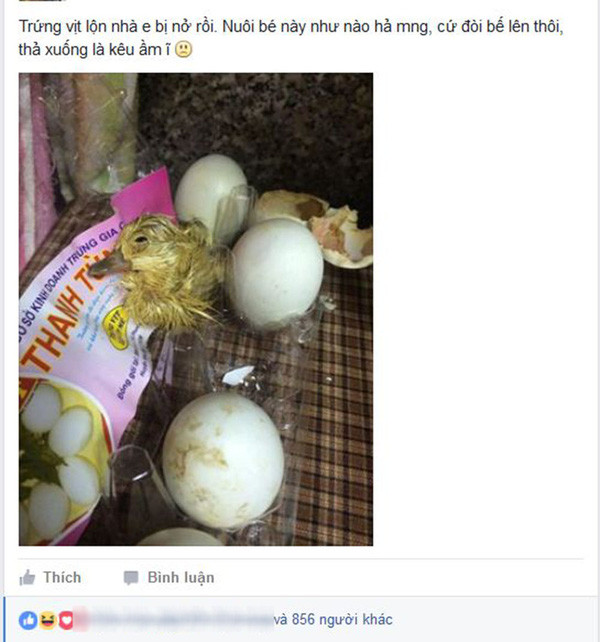Open the comment box via Bình luận

[181, 578]
